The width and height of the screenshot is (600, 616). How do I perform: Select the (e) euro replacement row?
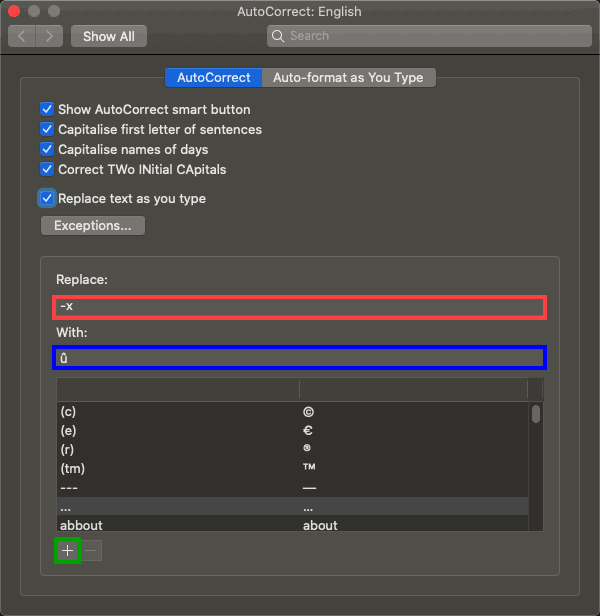pos(292,431)
